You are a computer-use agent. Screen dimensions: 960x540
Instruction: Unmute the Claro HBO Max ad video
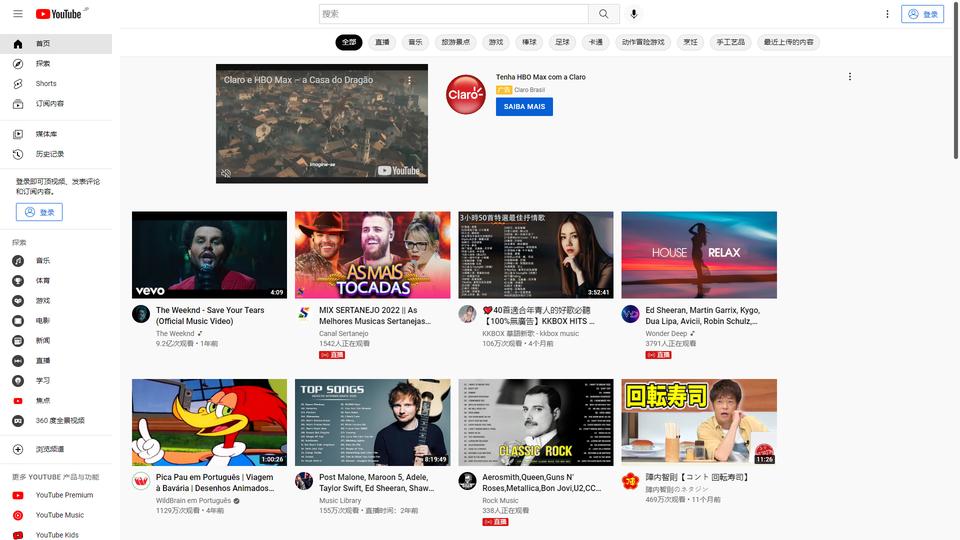(226, 173)
